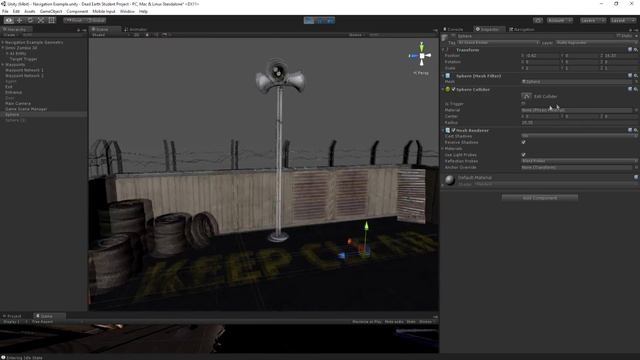
Task: Toggle the Static checkbox
Action: coord(619,36)
